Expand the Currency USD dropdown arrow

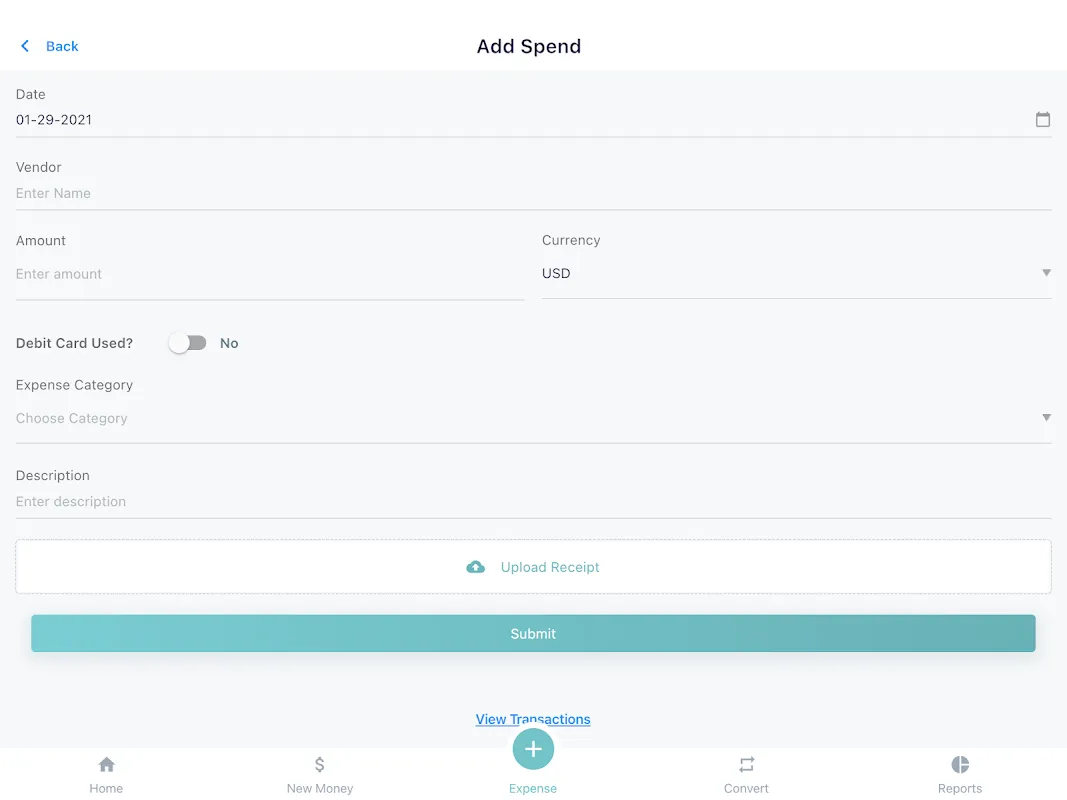(1046, 273)
